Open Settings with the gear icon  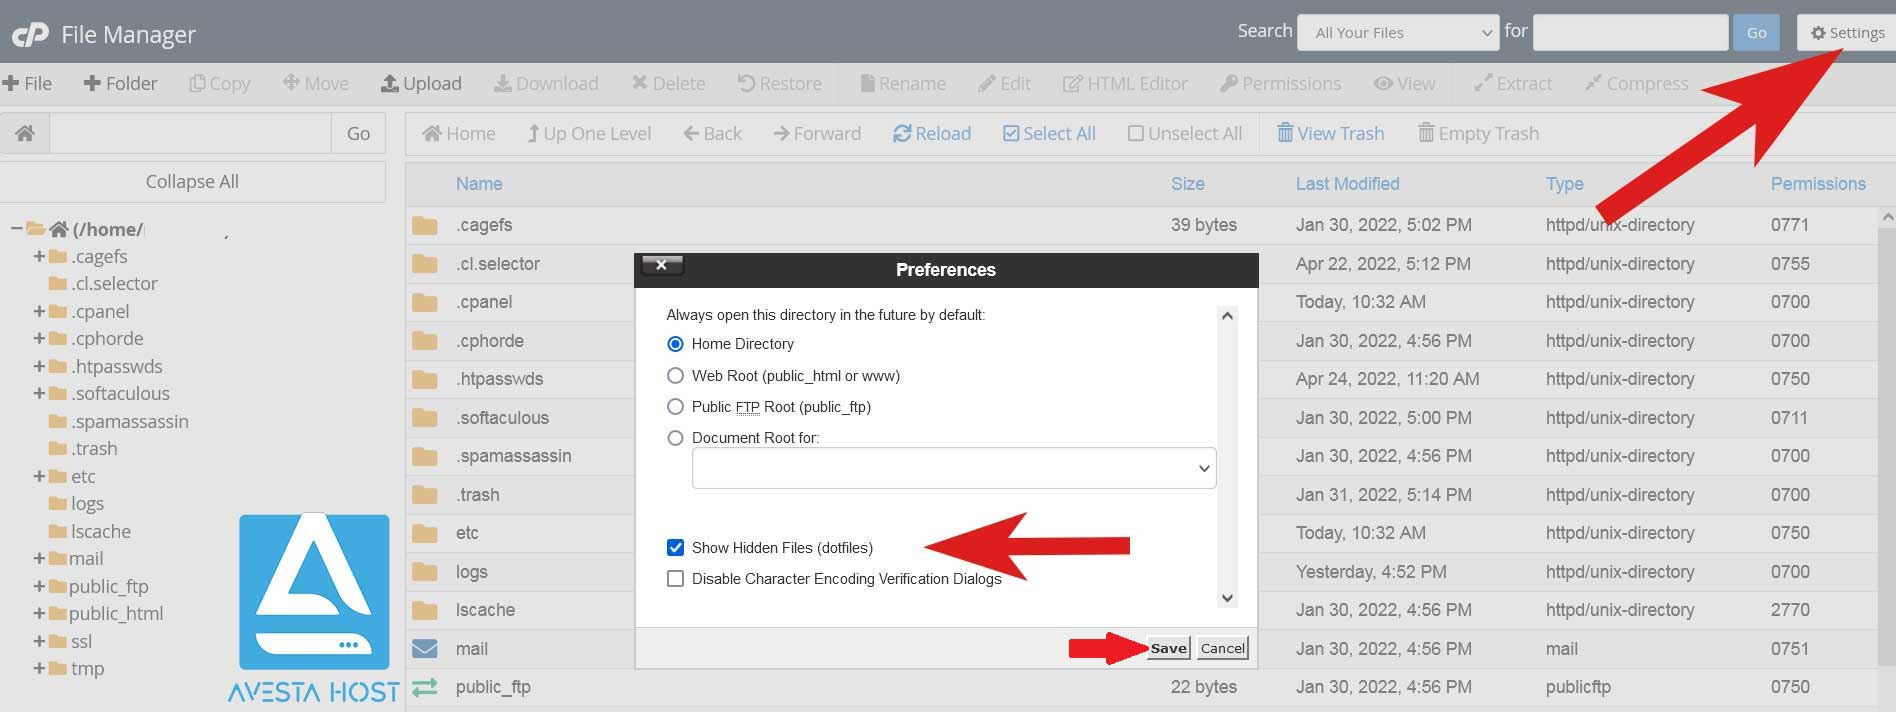pos(1818,33)
